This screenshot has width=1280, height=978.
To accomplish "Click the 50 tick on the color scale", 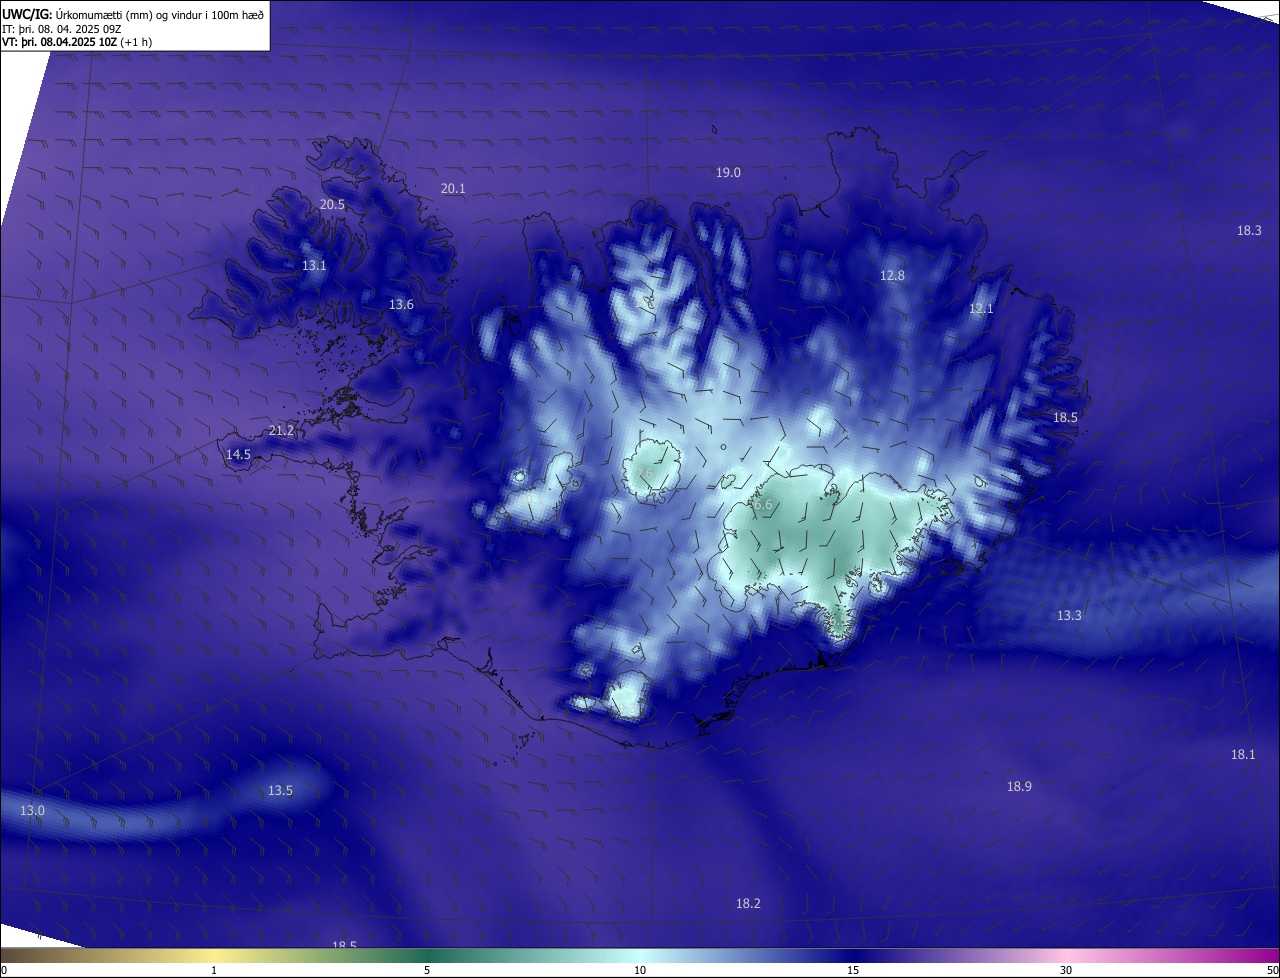I will click(1271, 970).
